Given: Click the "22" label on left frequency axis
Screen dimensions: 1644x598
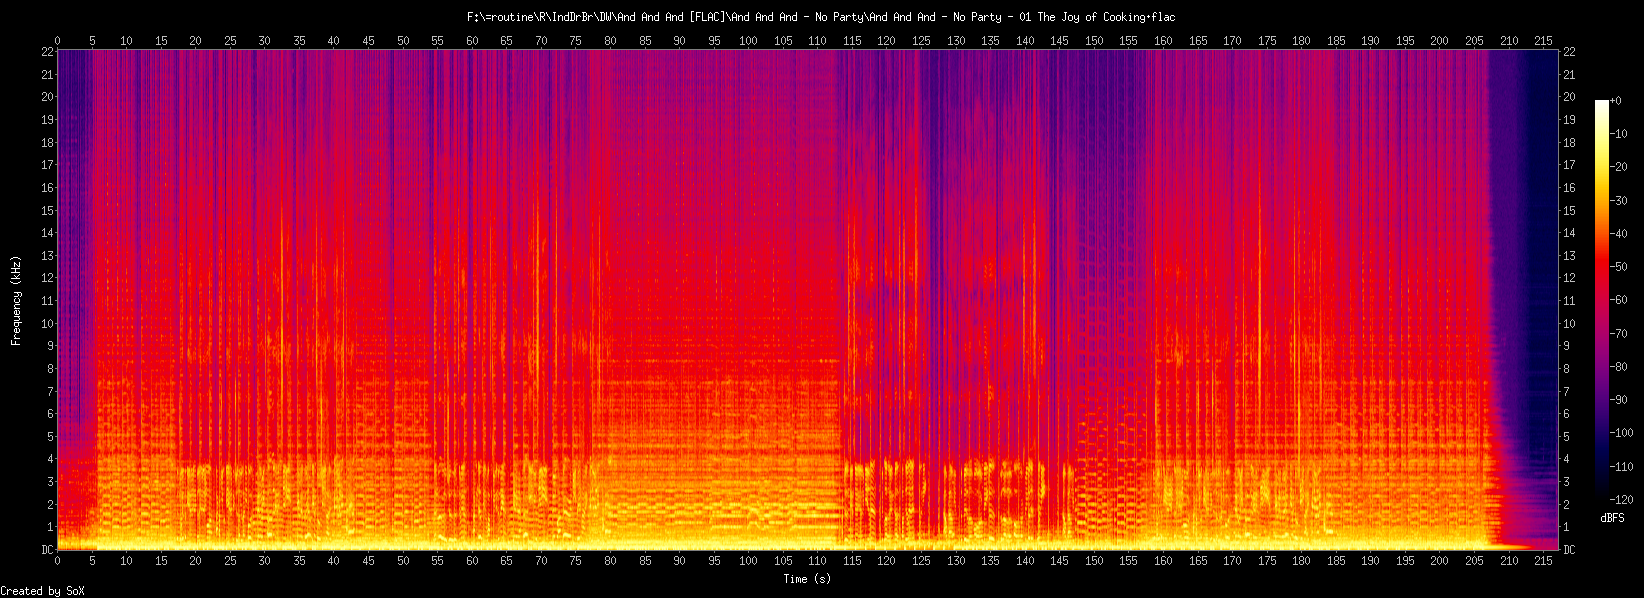Looking at the screenshot, I should 47,52.
